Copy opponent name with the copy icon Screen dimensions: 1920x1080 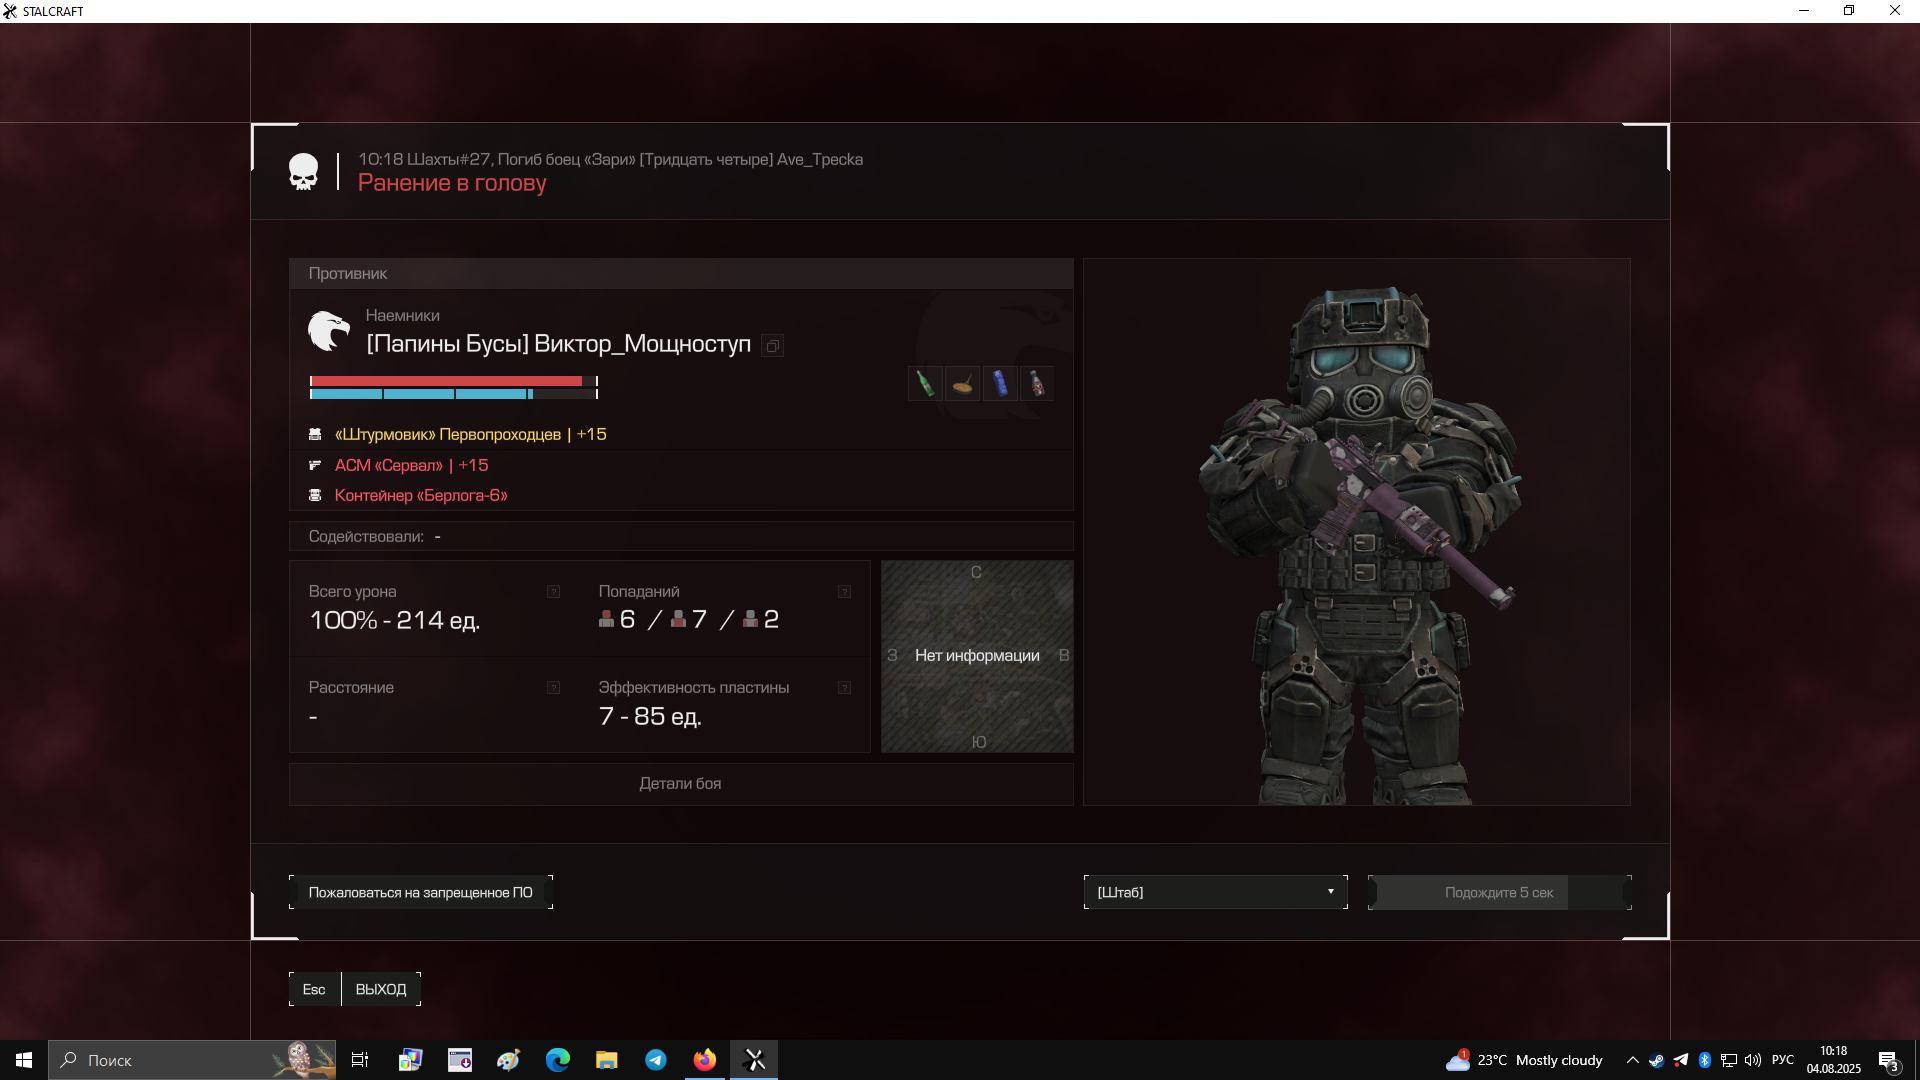[x=772, y=346]
